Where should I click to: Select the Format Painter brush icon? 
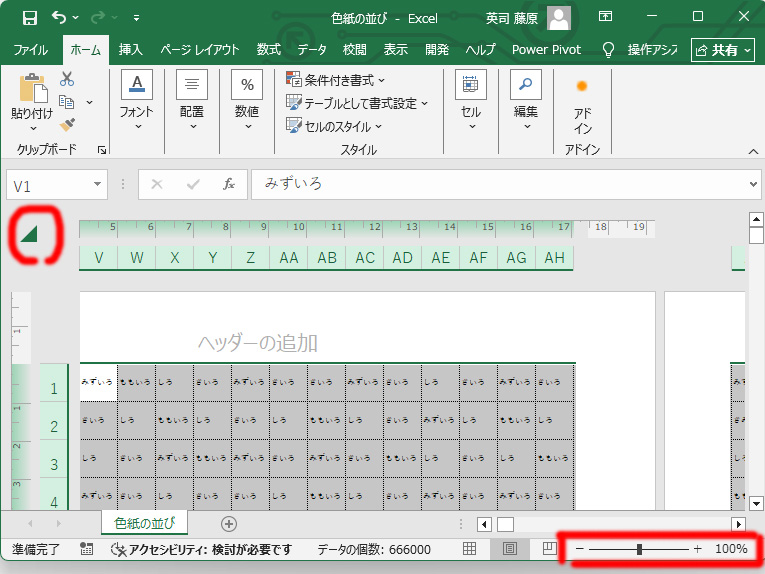point(67,125)
